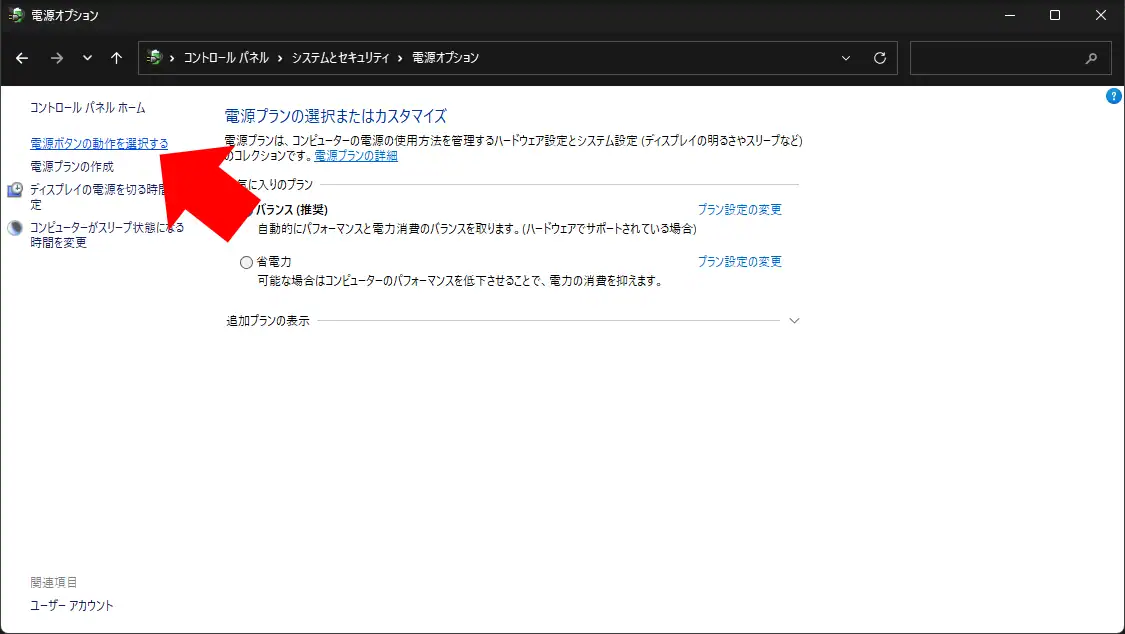1125x634 pixels.
Task: Click プラン設定の変更 for 省電力 plan
Action: point(739,262)
